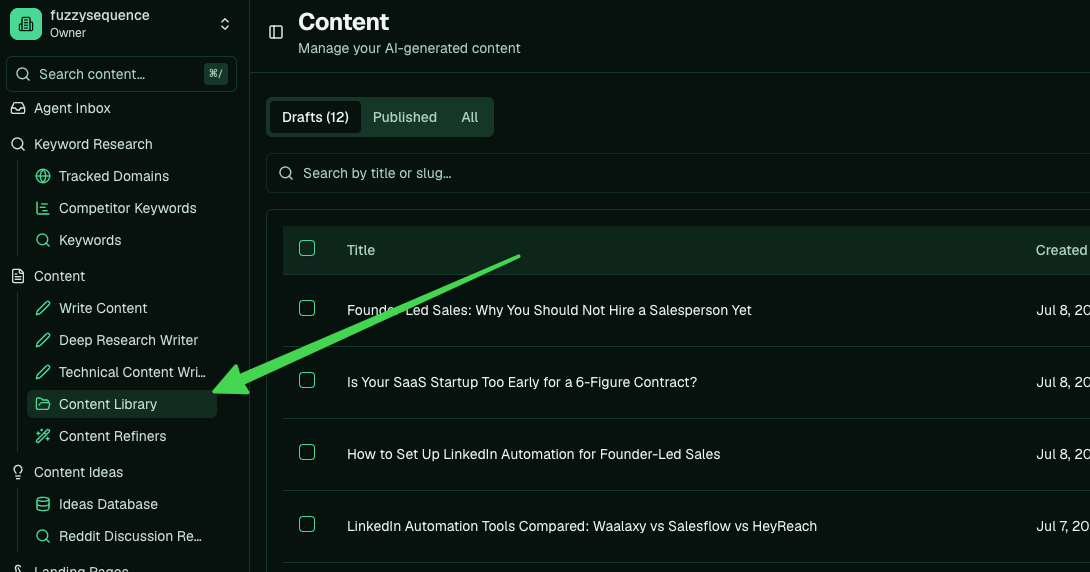Viewport: 1090px width, 572px height.
Task: Check the select-all checkbox in the header
Action: (307, 248)
